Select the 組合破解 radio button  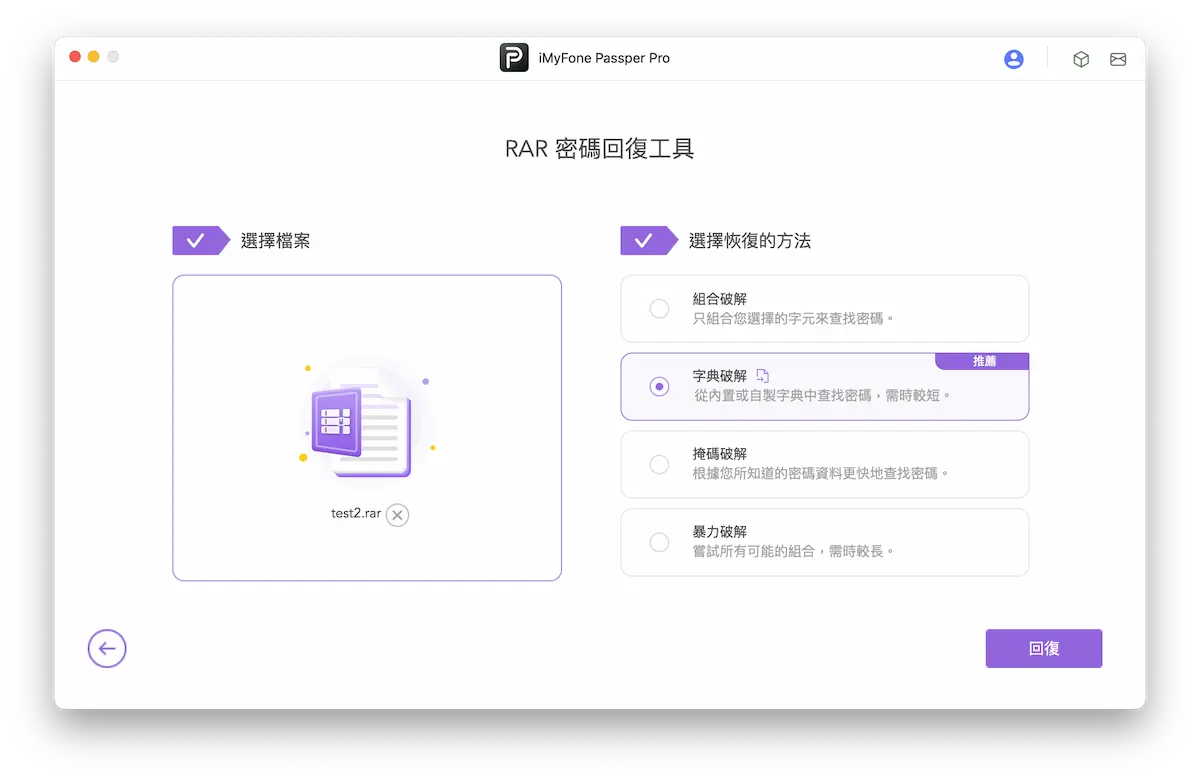659,309
